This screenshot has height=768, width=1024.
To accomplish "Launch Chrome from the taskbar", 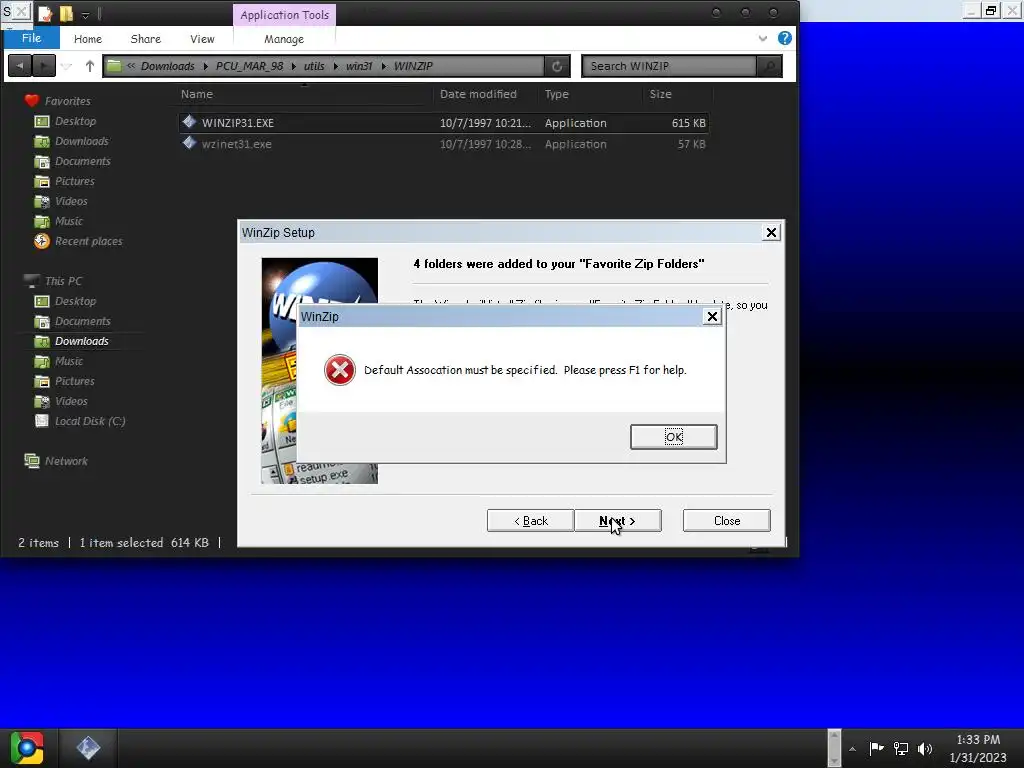I will click(x=27, y=748).
